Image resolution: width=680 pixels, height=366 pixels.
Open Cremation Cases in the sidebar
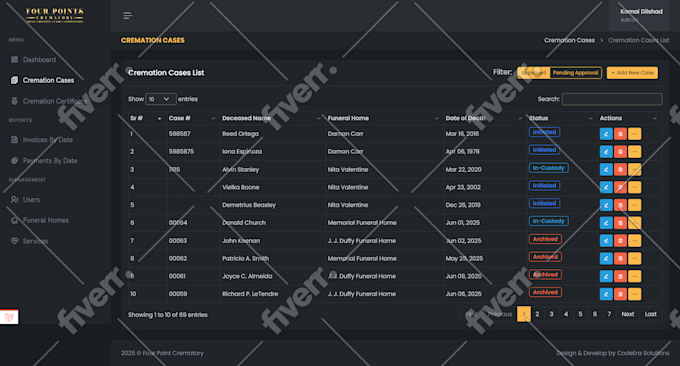[48, 80]
